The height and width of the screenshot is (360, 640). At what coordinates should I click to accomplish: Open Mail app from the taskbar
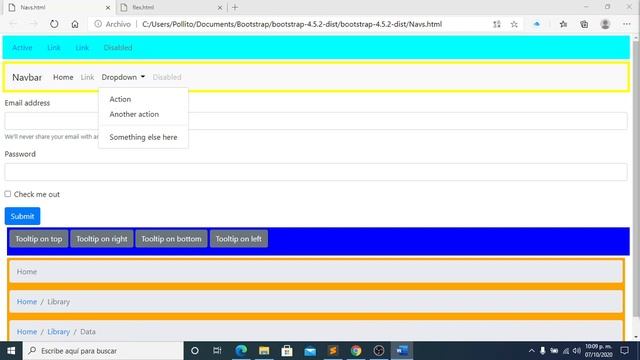click(x=310, y=351)
